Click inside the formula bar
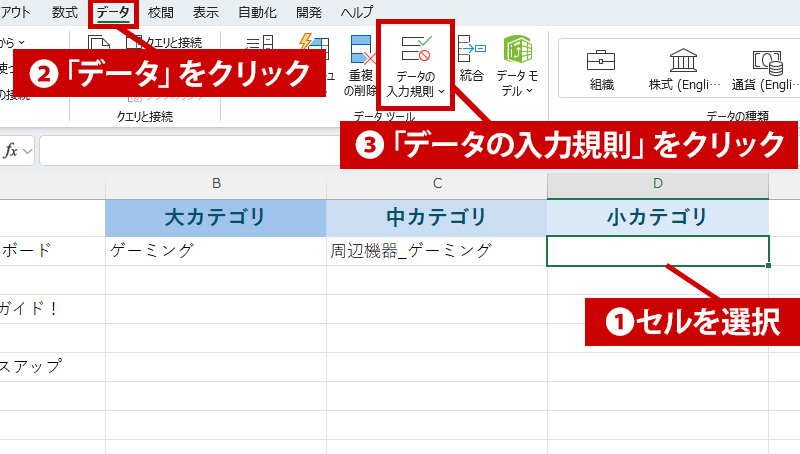Image resolution: width=800 pixels, height=454 pixels. pos(190,151)
